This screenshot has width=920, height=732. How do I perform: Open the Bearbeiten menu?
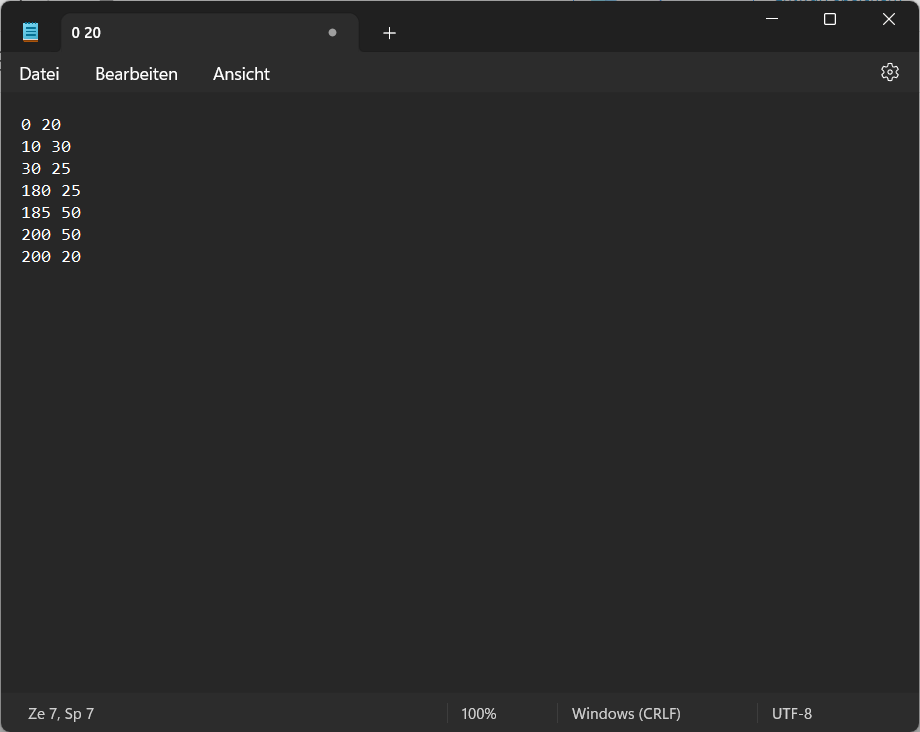(136, 74)
